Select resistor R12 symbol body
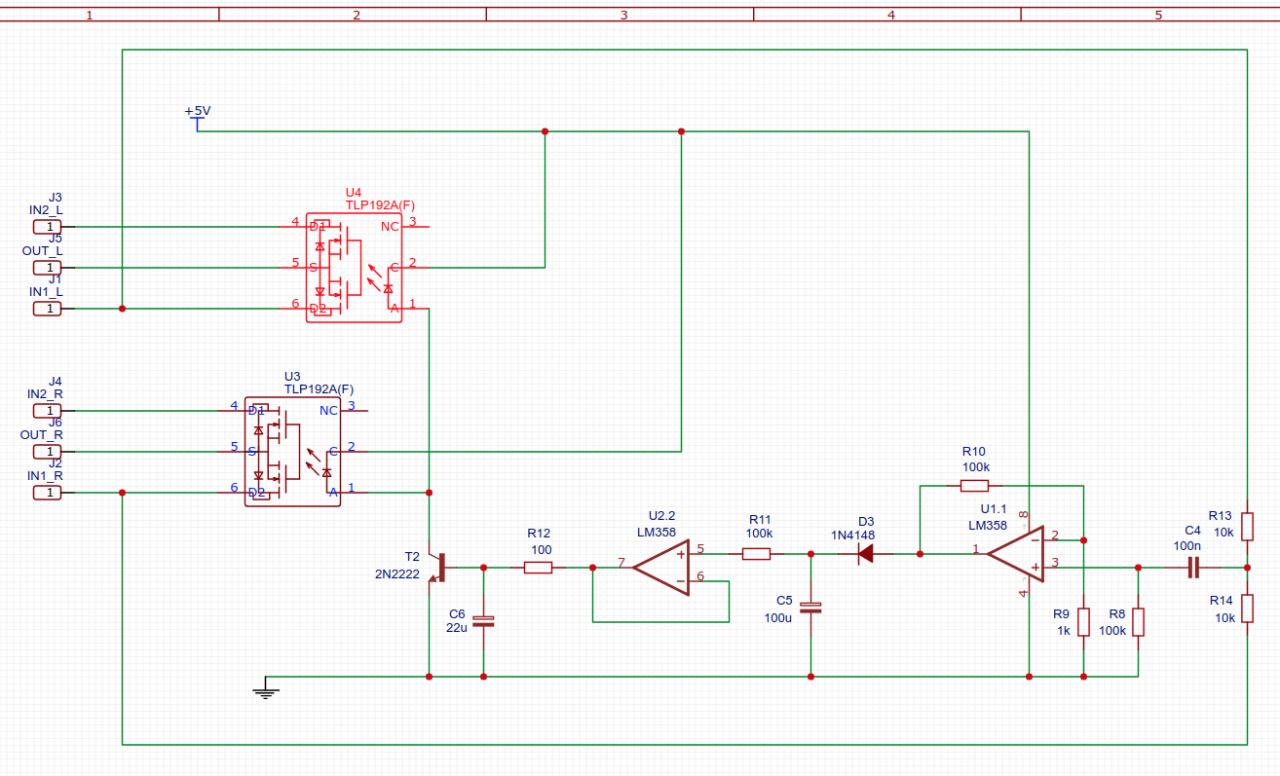Screen dimensions: 1280x776 pos(538,568)
